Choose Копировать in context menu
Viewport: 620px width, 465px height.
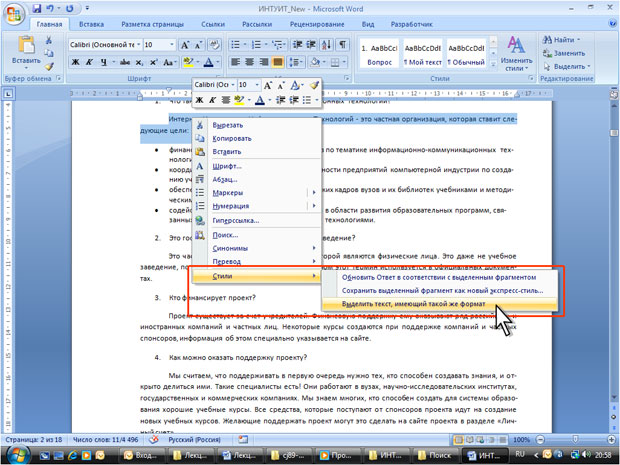pyautogui.click(x=257, y=138)
